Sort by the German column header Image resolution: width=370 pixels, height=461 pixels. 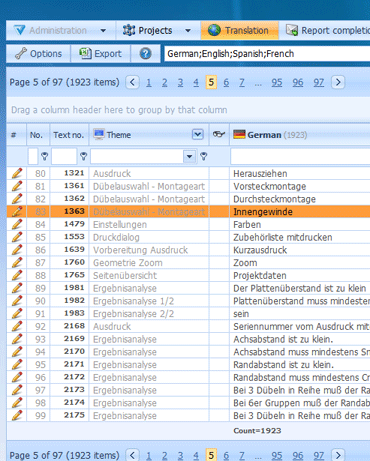coord(300,135)
